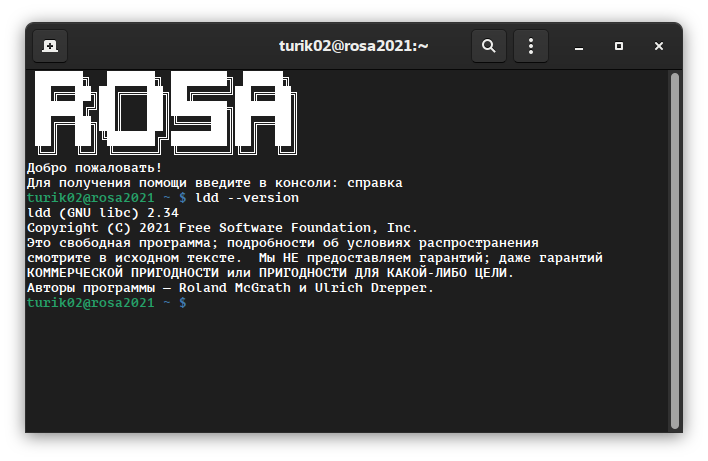Click the 'ldd --version' command text
This screenshot has width=708, height=461.
pos(247,198)
